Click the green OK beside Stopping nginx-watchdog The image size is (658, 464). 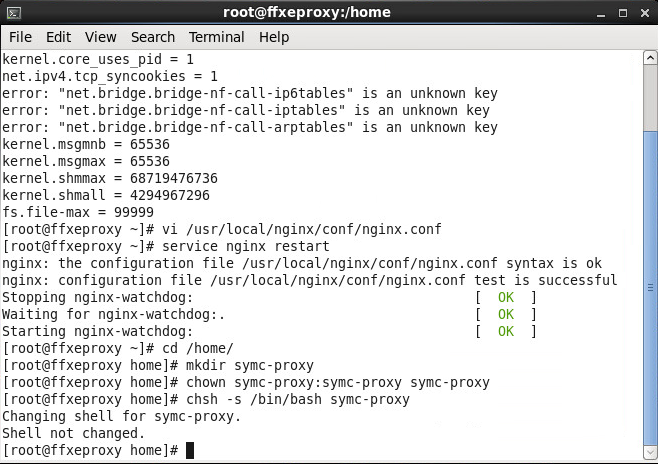505,298
